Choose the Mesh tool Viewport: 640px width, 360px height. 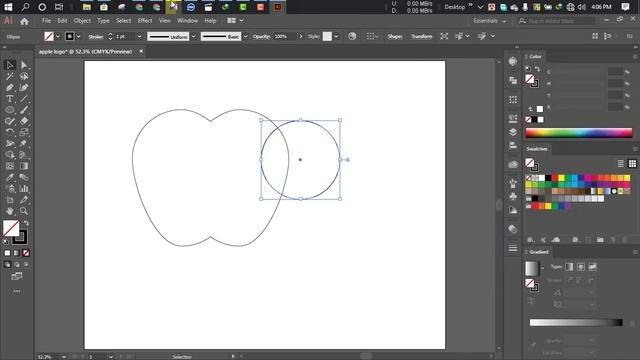10,166
